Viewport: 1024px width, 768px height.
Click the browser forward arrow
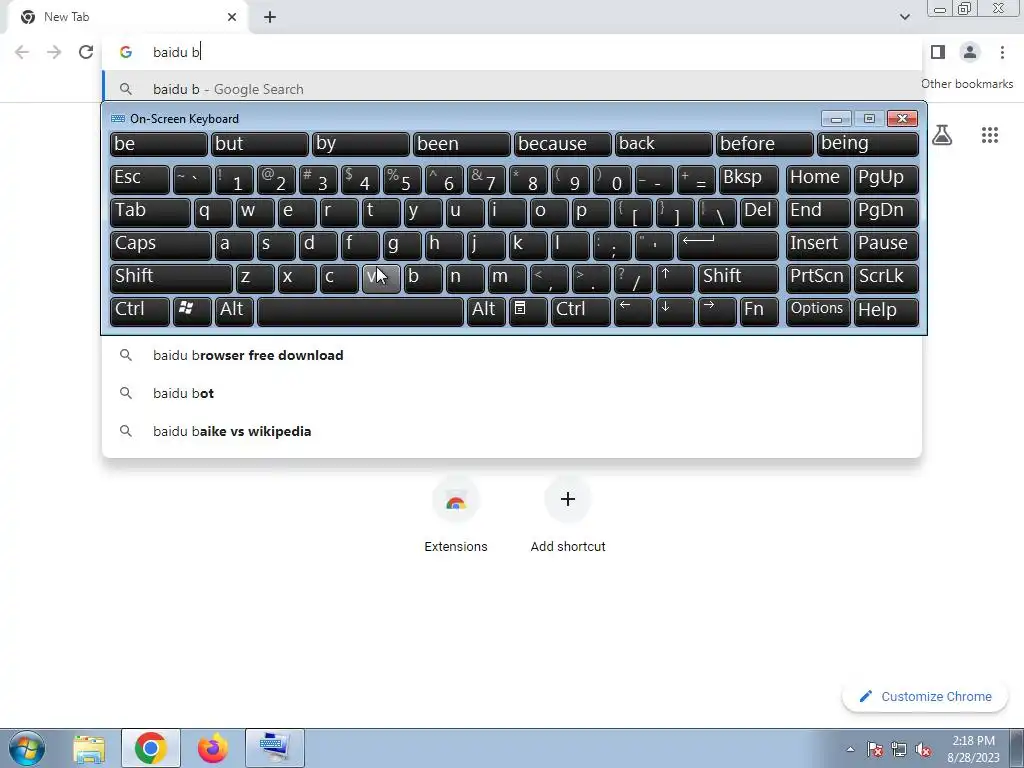pos(54,52)
